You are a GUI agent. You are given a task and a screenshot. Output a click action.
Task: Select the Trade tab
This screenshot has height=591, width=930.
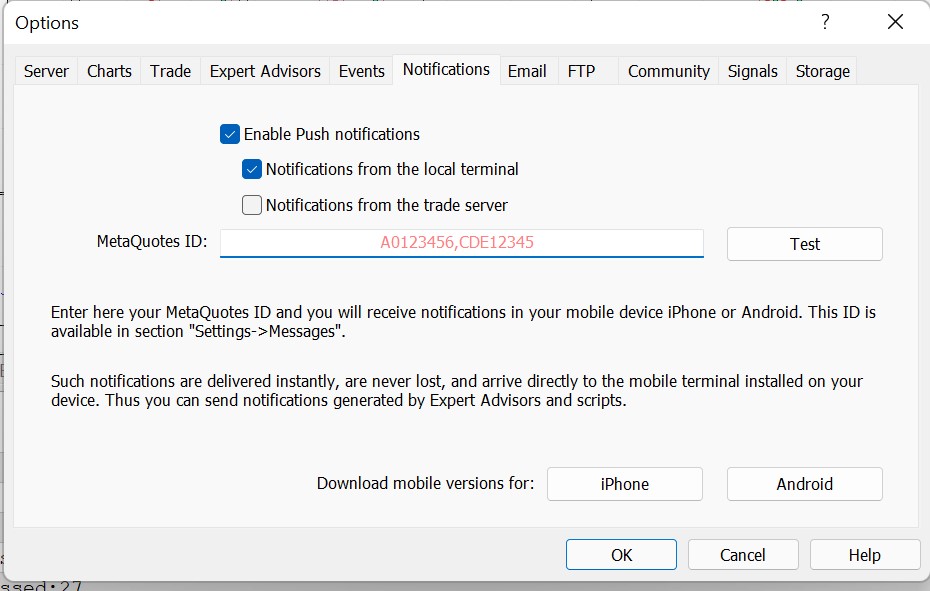[x=170, y=71]
